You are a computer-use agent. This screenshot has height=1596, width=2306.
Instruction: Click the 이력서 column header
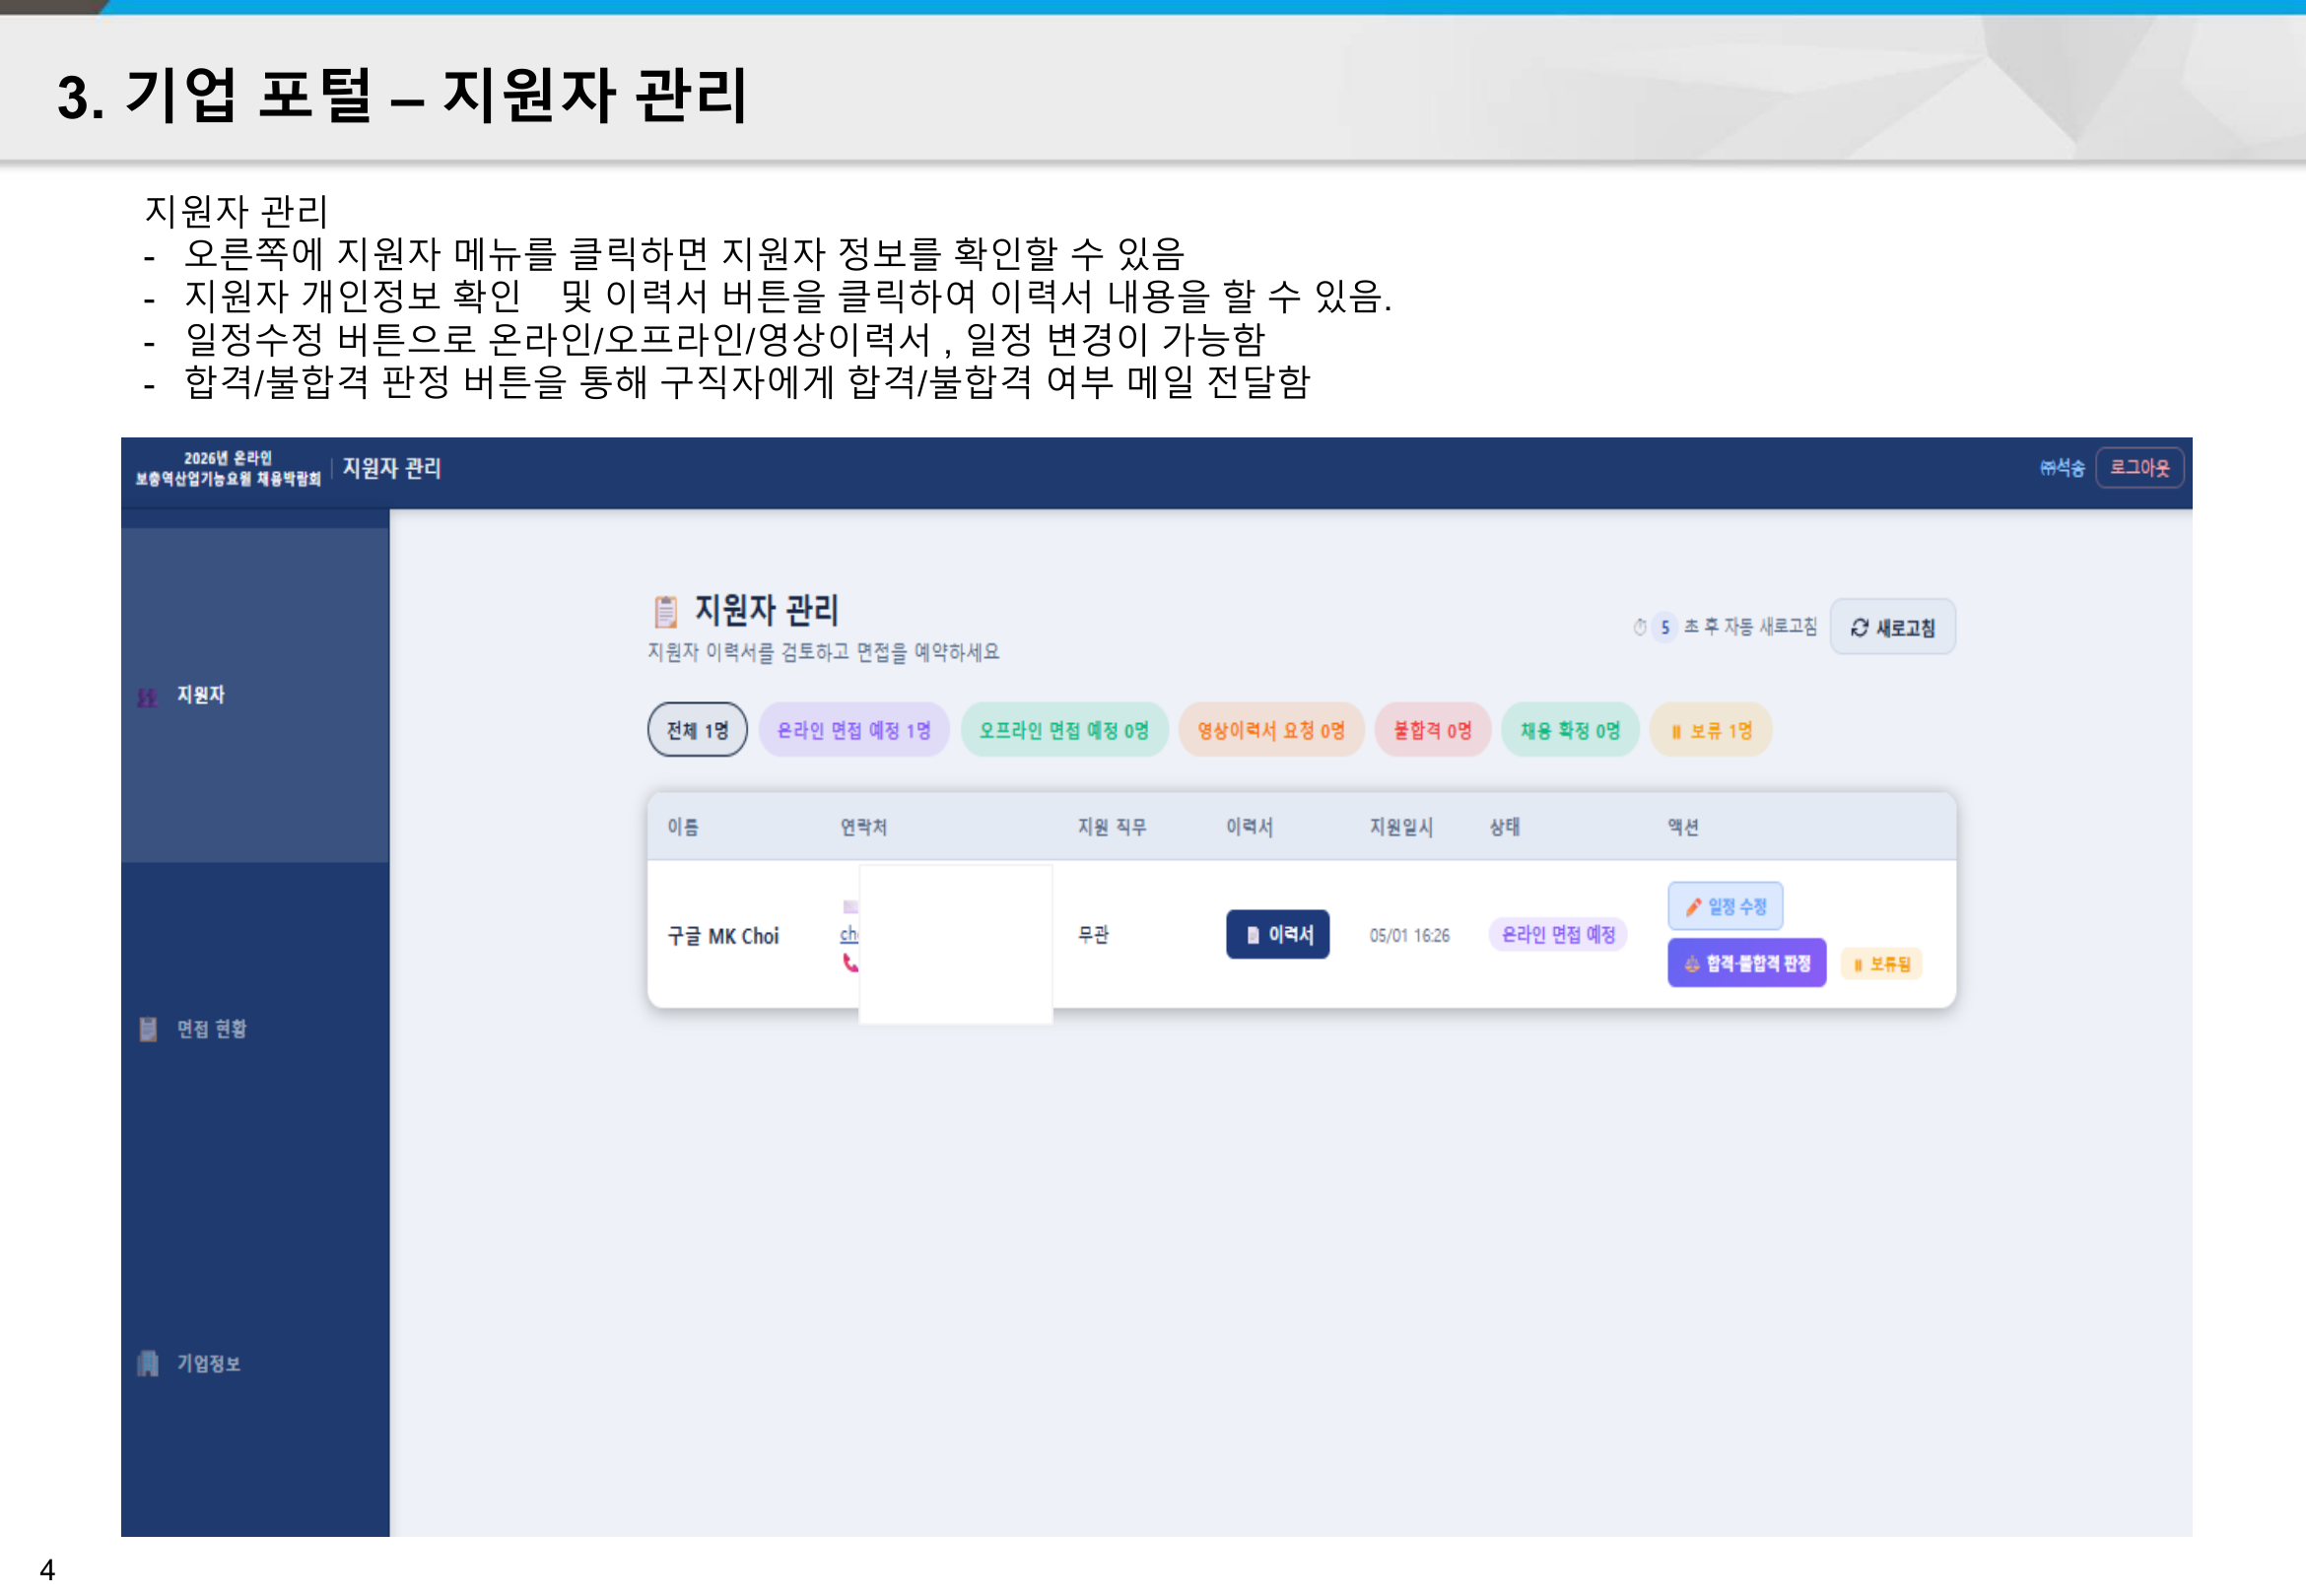1249,826
